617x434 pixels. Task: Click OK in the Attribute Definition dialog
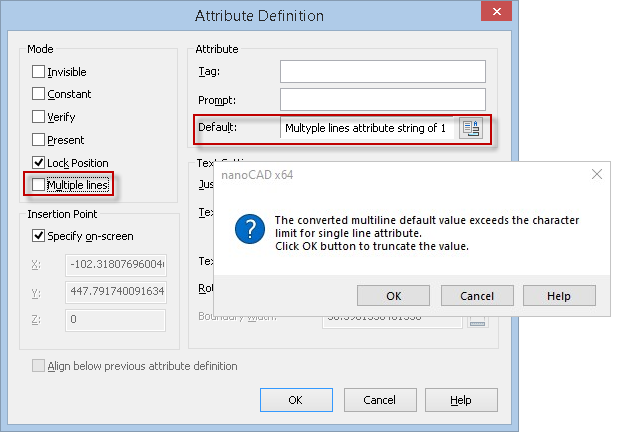[295, 400]
